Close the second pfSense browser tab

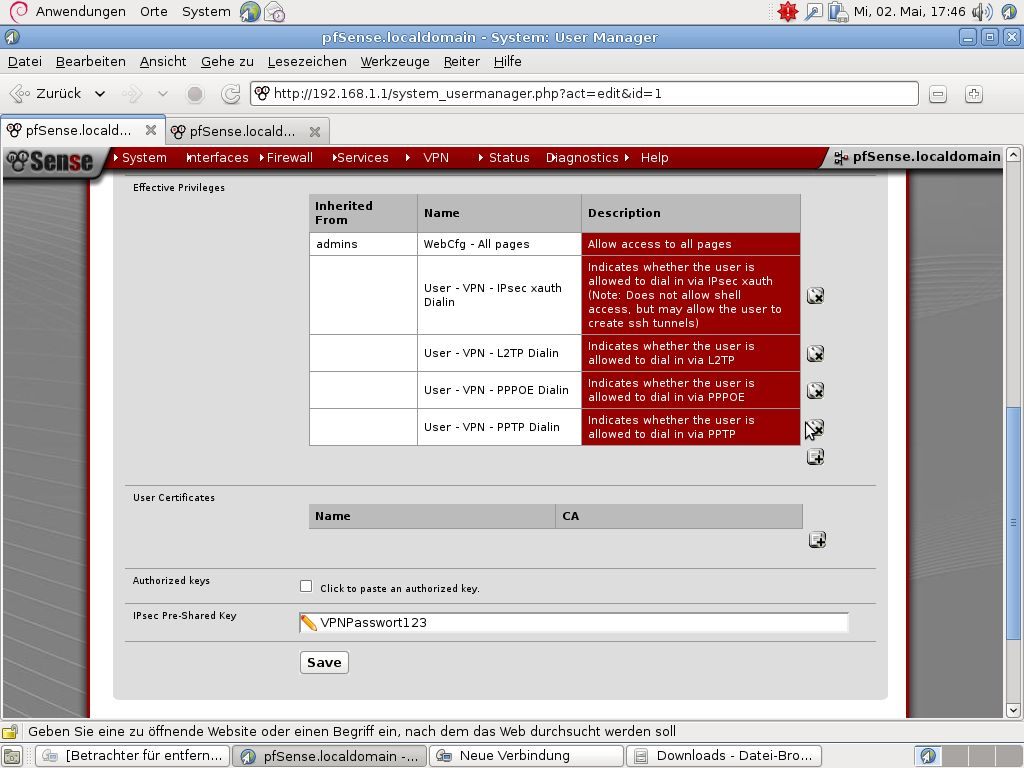click(x=315, y=131)
